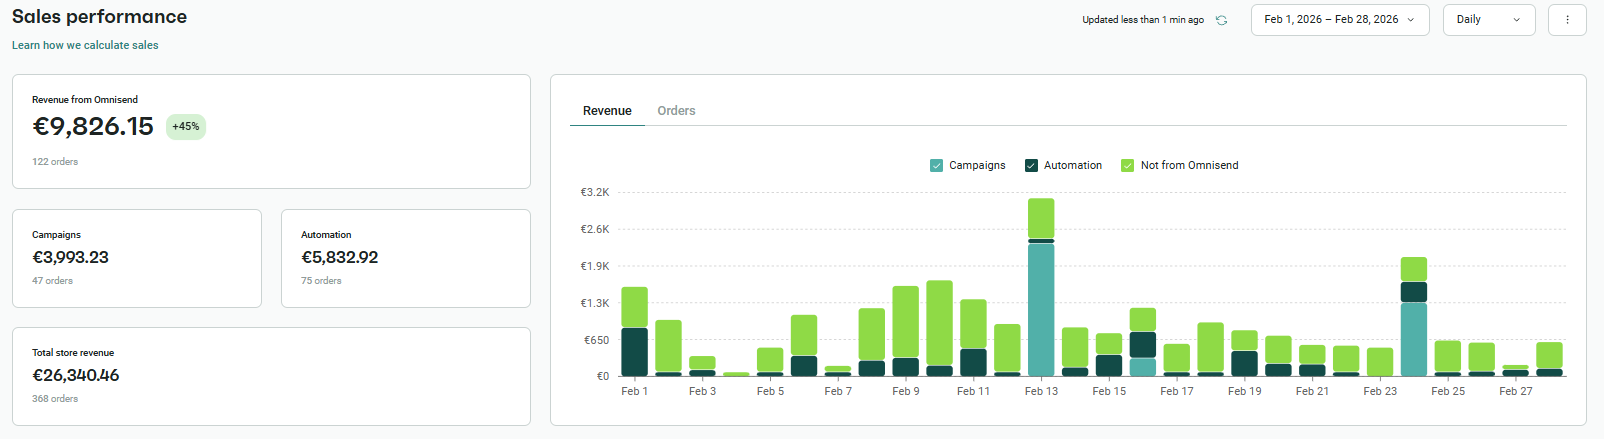
Task: Select the Feb 10 green revenue bar
Action: [939, 323]
